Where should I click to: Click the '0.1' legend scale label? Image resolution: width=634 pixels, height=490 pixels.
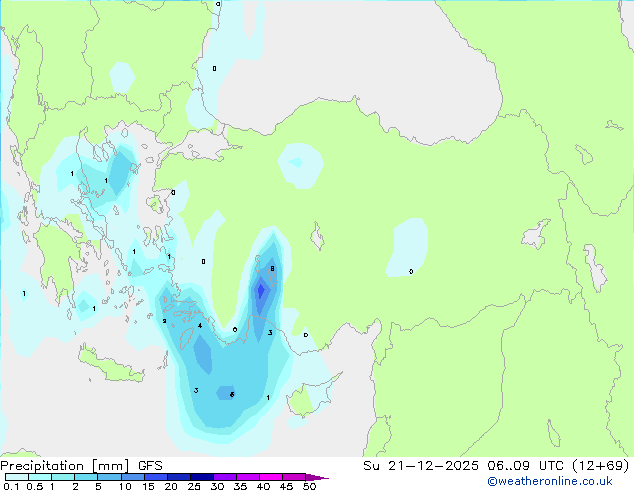point(11,486)
